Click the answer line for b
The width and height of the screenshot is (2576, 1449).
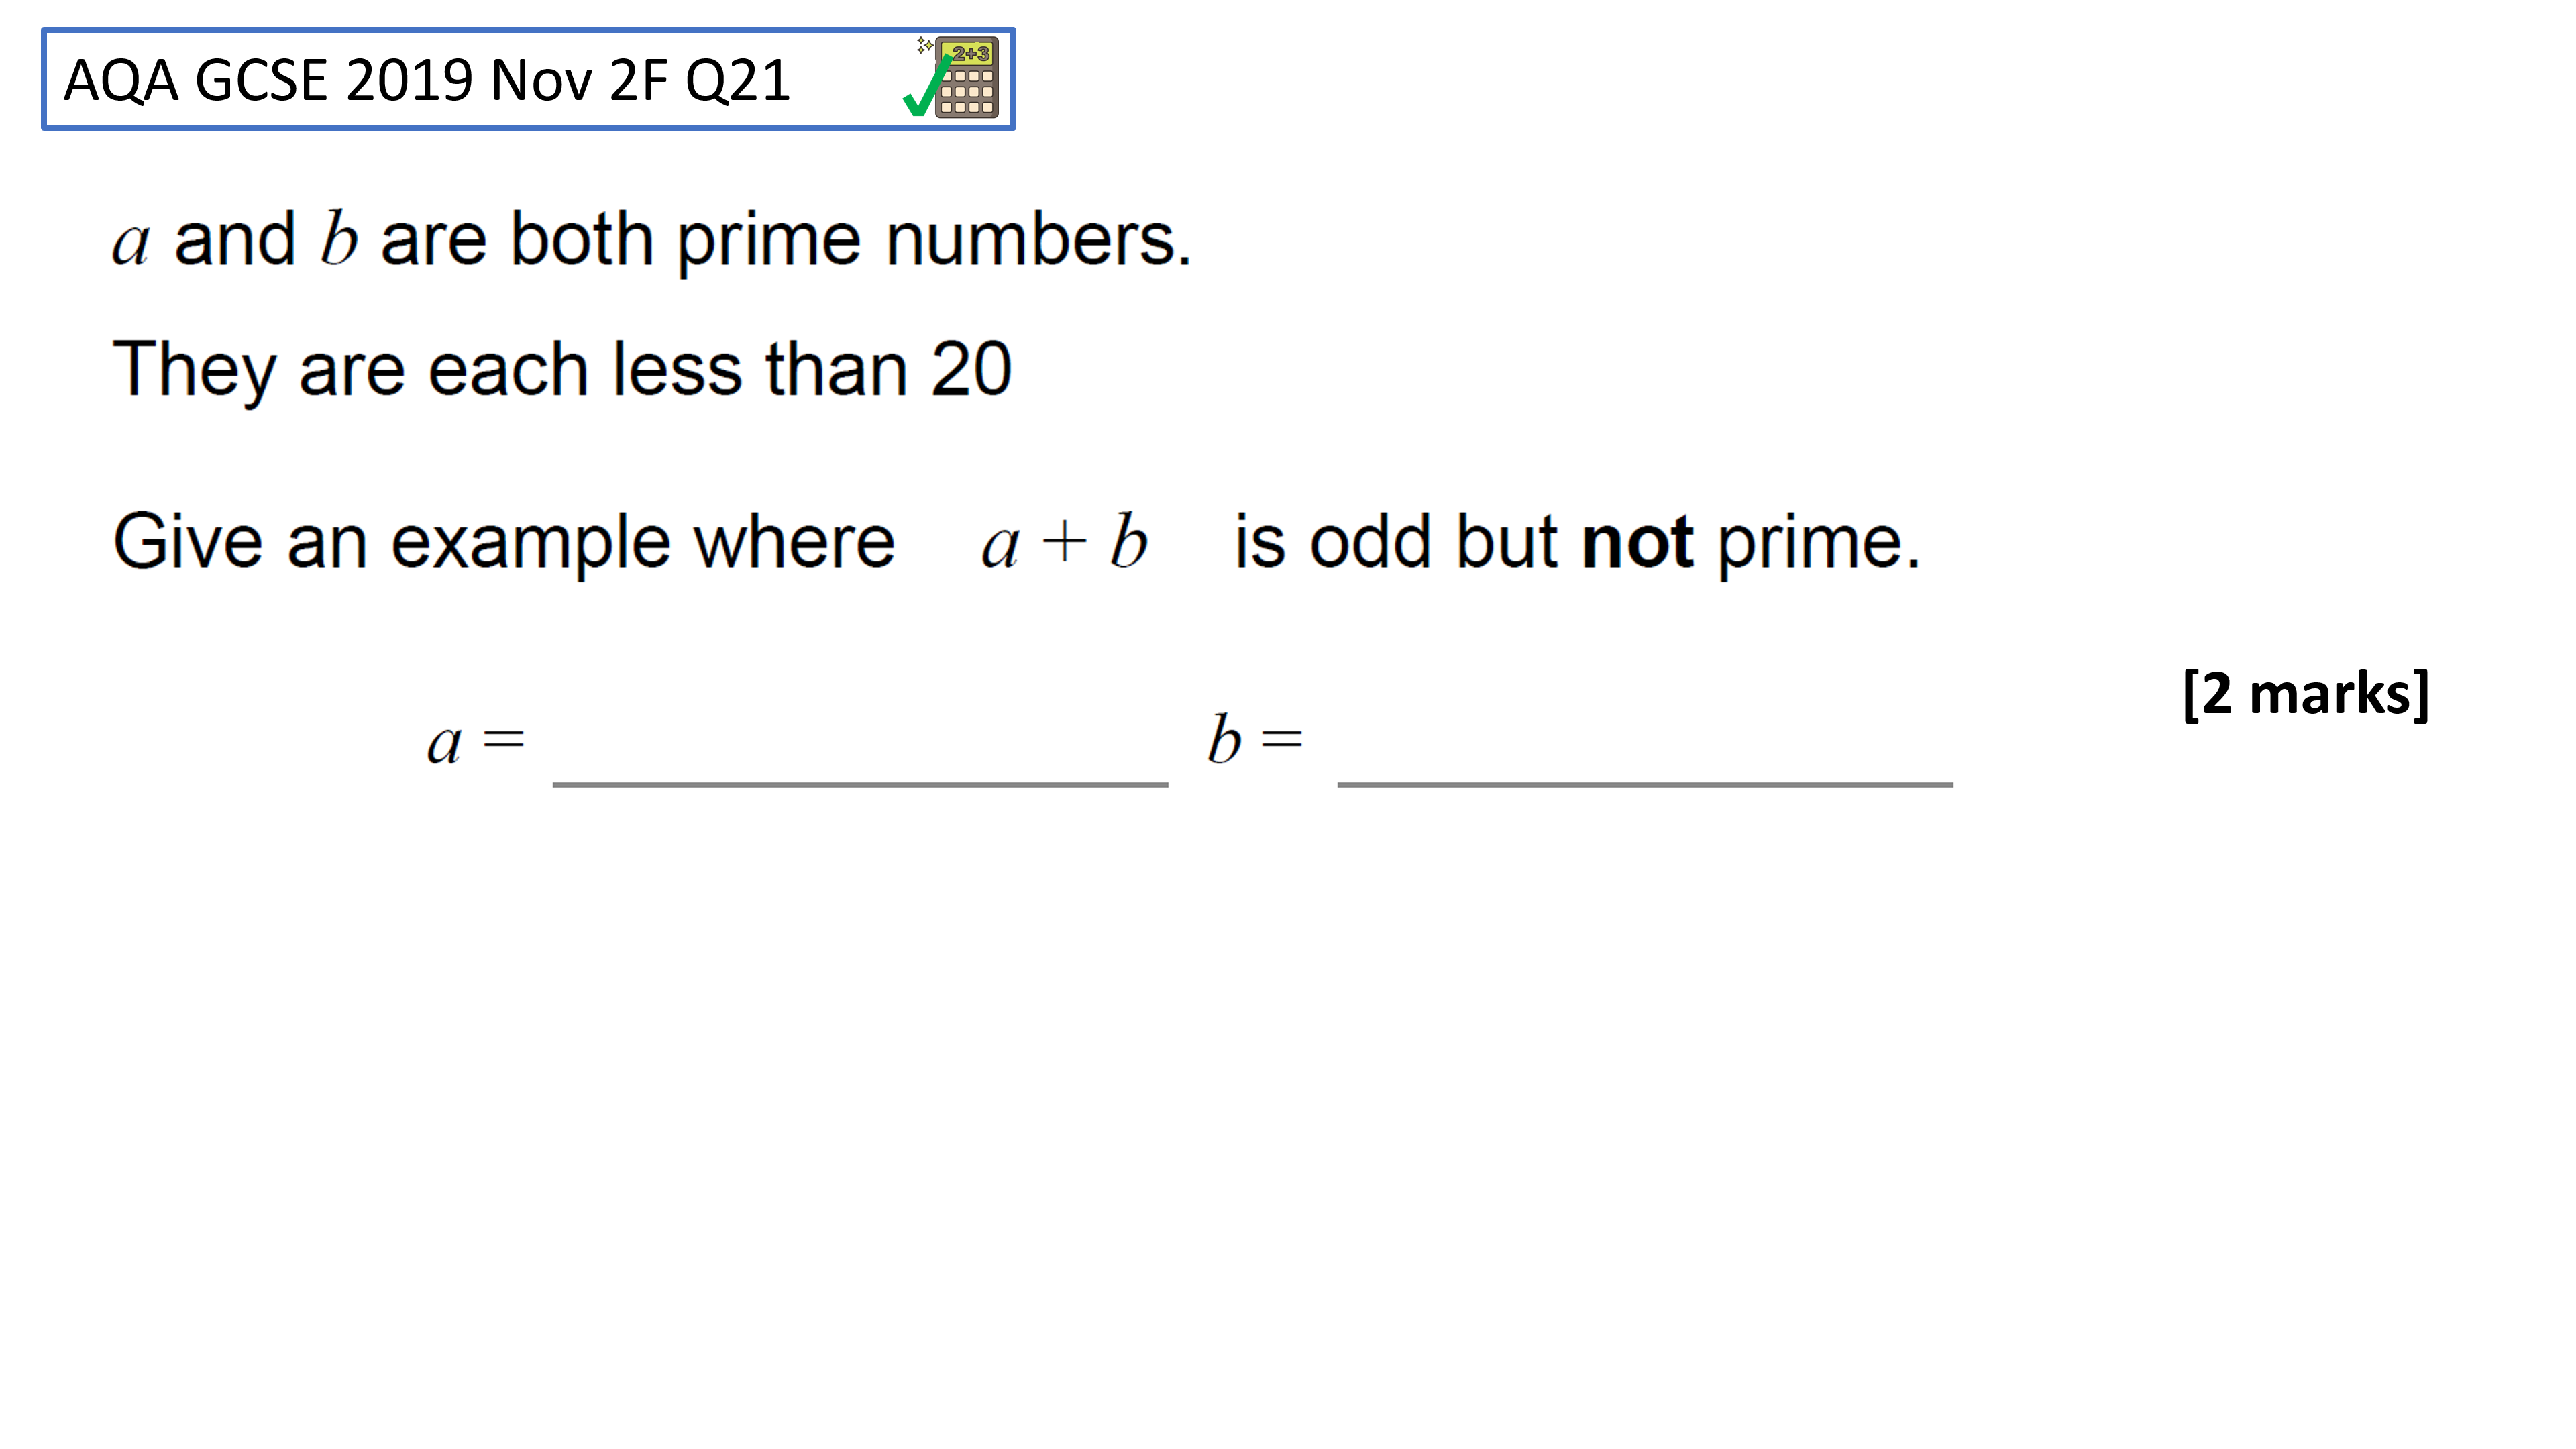(1645, 784)
